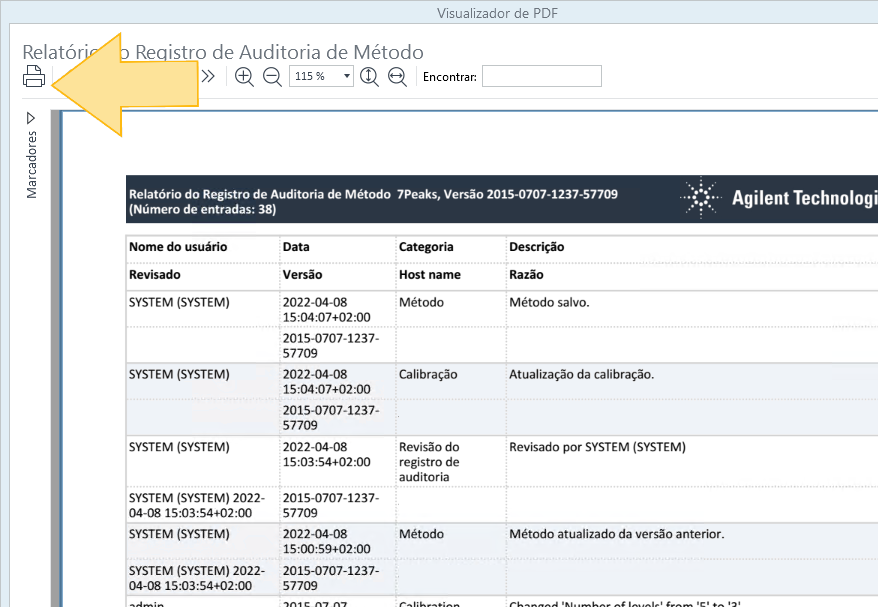
Task: Click SYSTEM (SYSTEM) user in versão anterior row
Action: (179, 534)
